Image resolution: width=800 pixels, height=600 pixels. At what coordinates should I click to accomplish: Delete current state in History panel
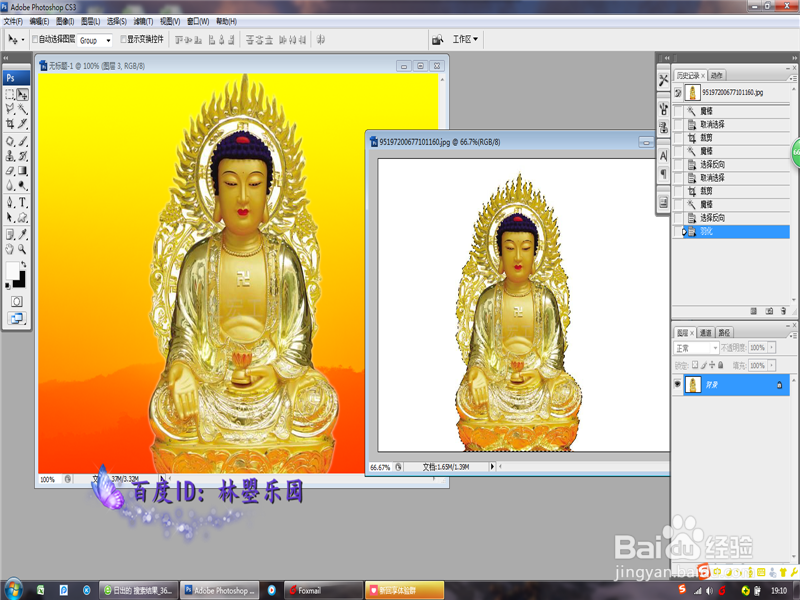[x=783, y=311]
